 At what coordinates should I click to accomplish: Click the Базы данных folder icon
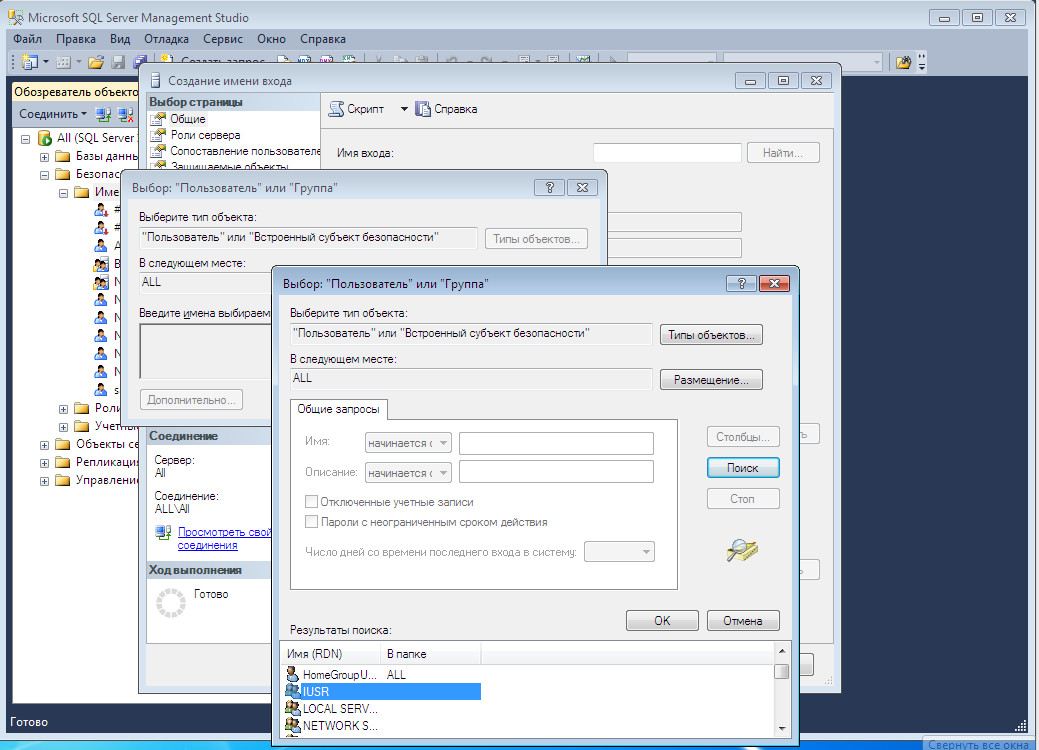click(63, 156)
